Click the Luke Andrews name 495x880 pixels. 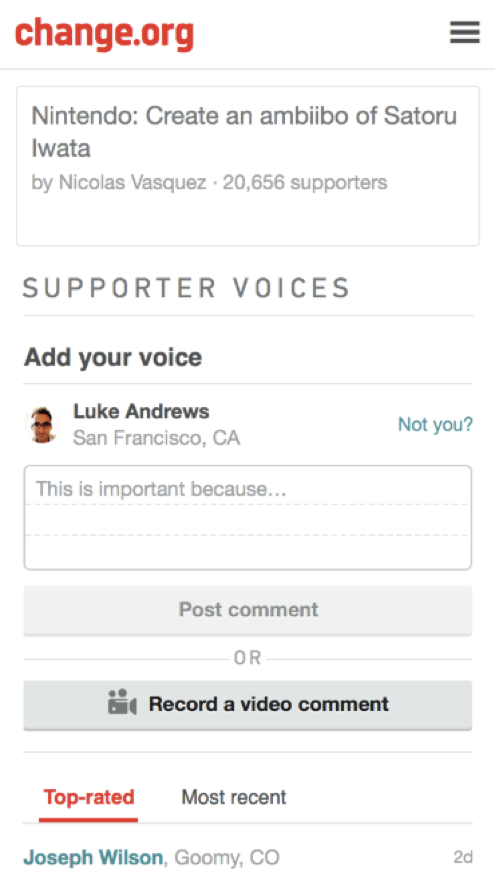click(x=141, y=411)
